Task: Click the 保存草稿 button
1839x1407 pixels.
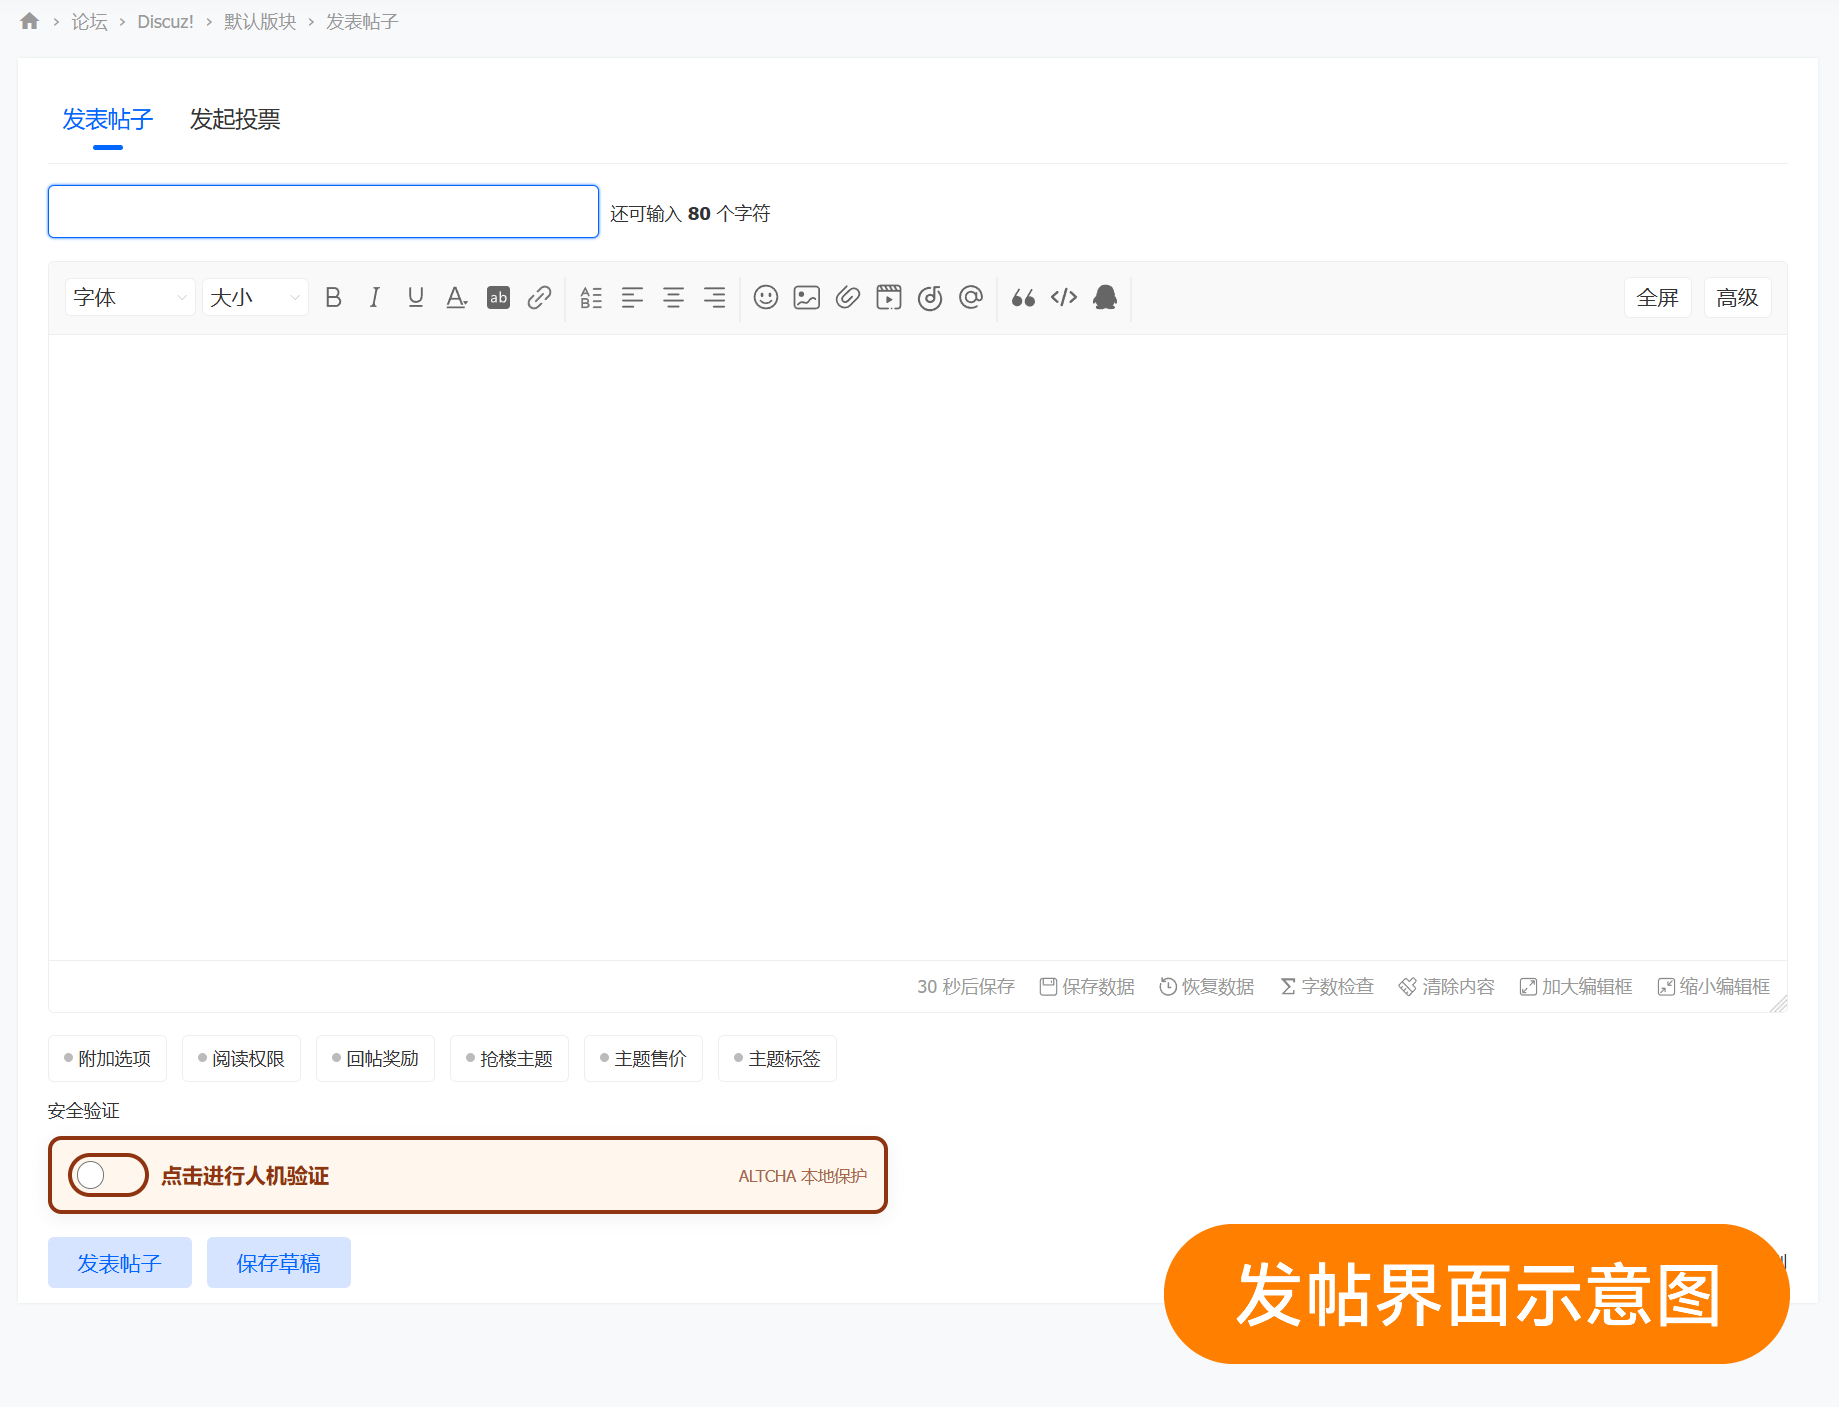Action: pyautogui.click(x=279, y=1263)
